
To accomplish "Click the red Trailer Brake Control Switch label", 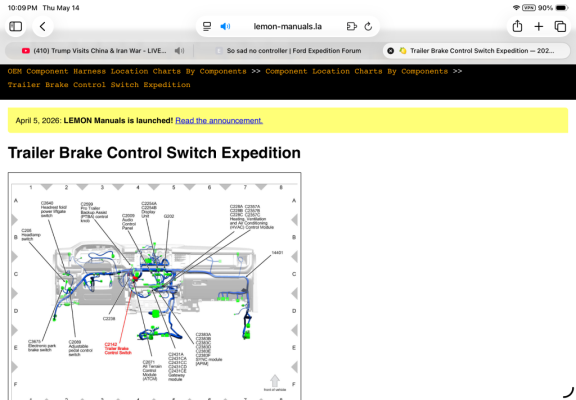I will tap(118, 349).
